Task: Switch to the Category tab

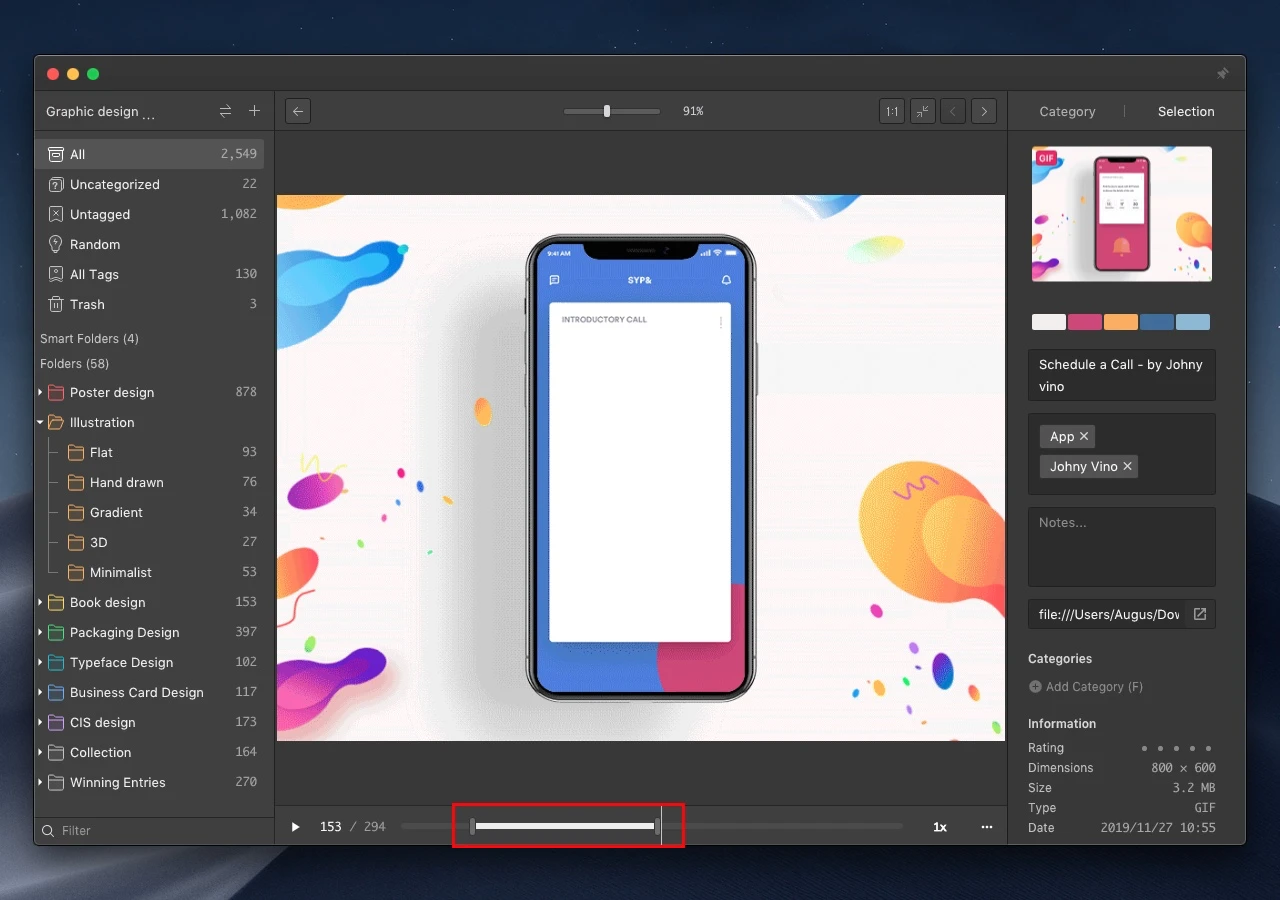Action: click(1067, 111)
